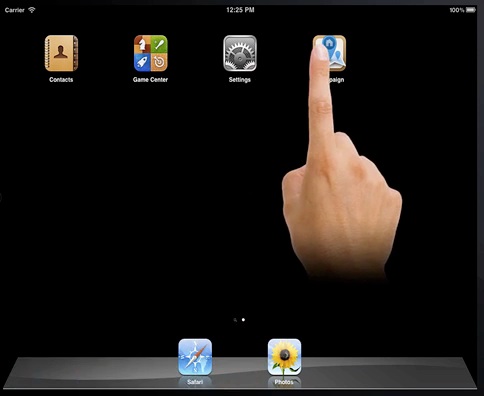The height and width of the screenshot is (396, 484).
Task: Open the Photos sunflower icon
Action: click(x=284, y=357)
